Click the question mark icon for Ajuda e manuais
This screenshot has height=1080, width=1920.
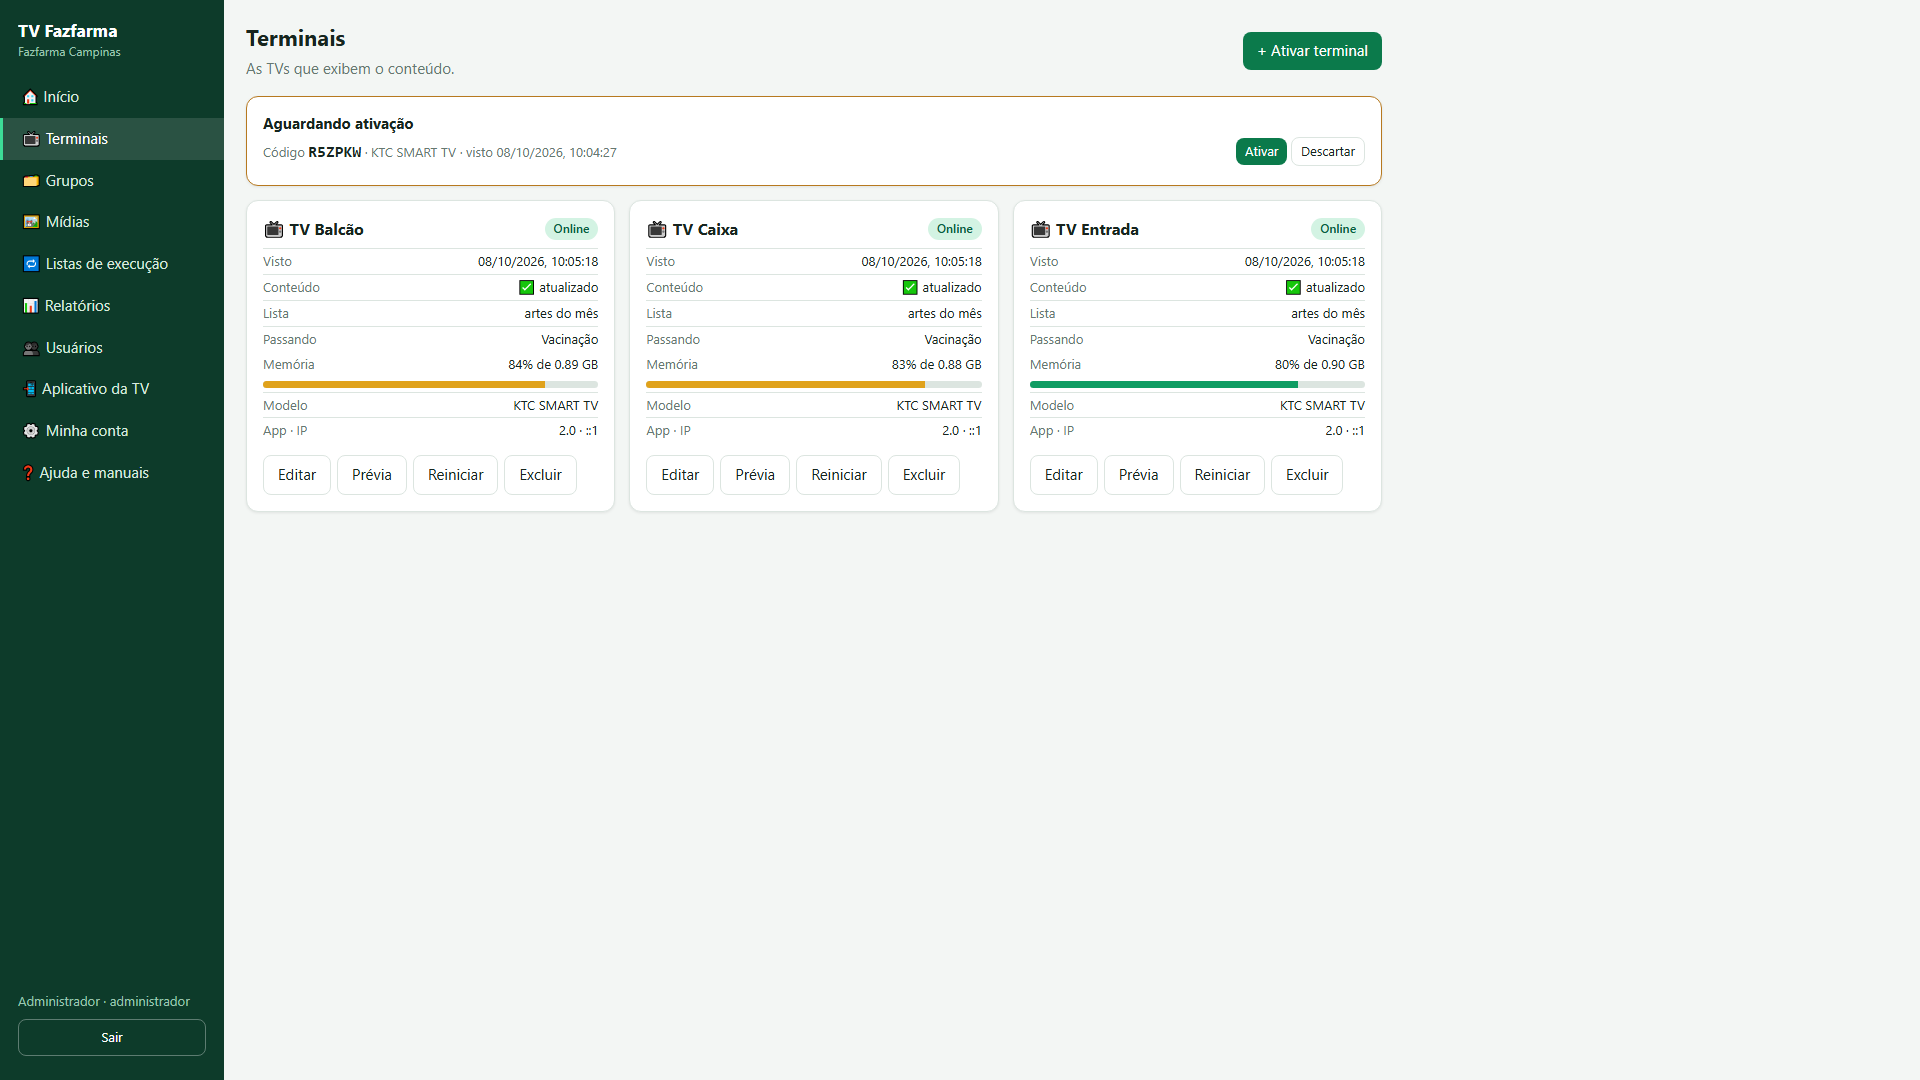click(x=28, y=473)
